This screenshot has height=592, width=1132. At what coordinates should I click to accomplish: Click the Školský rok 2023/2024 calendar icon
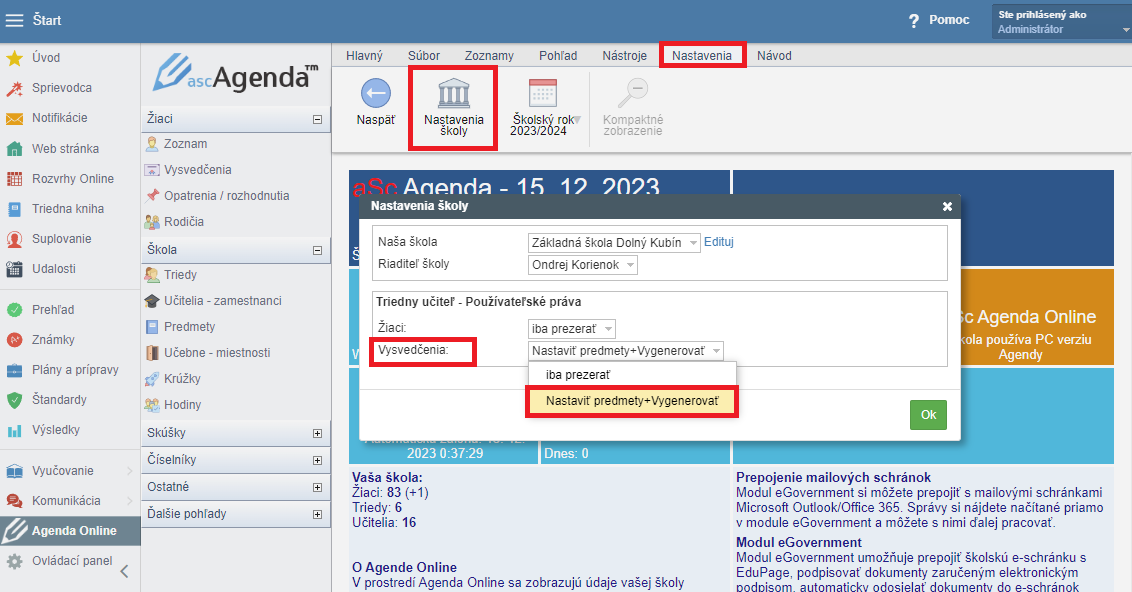[543, 94]
